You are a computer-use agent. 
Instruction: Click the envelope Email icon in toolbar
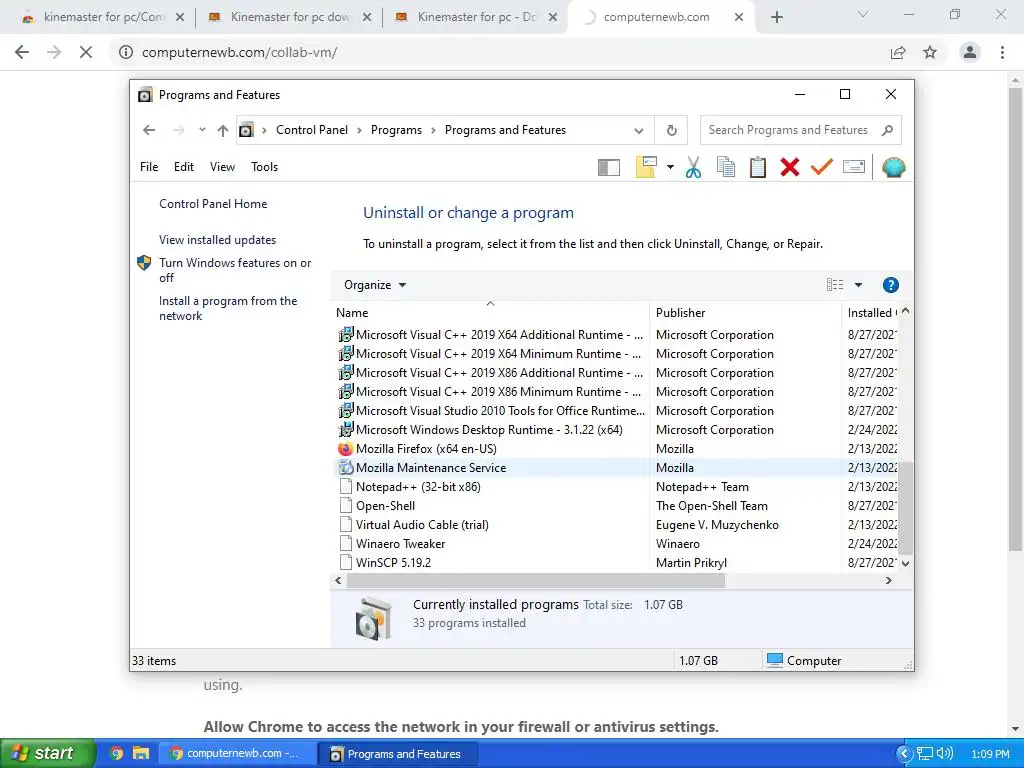(x=854, y=167)
